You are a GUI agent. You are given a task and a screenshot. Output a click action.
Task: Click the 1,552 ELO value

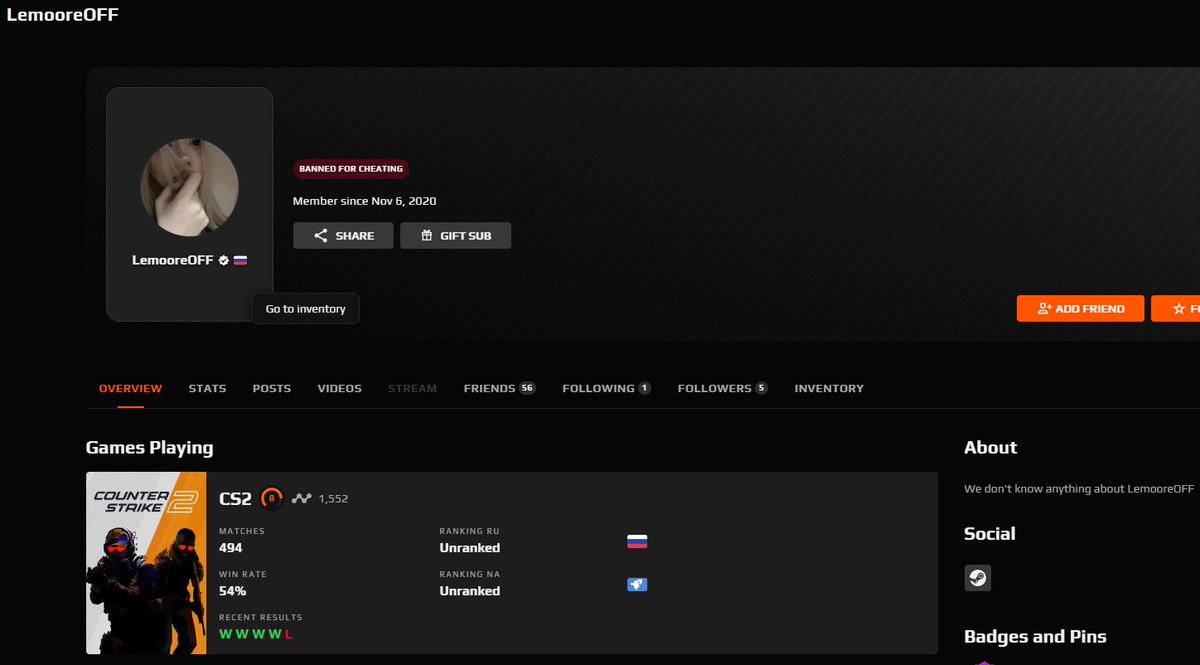click(333, 498)
